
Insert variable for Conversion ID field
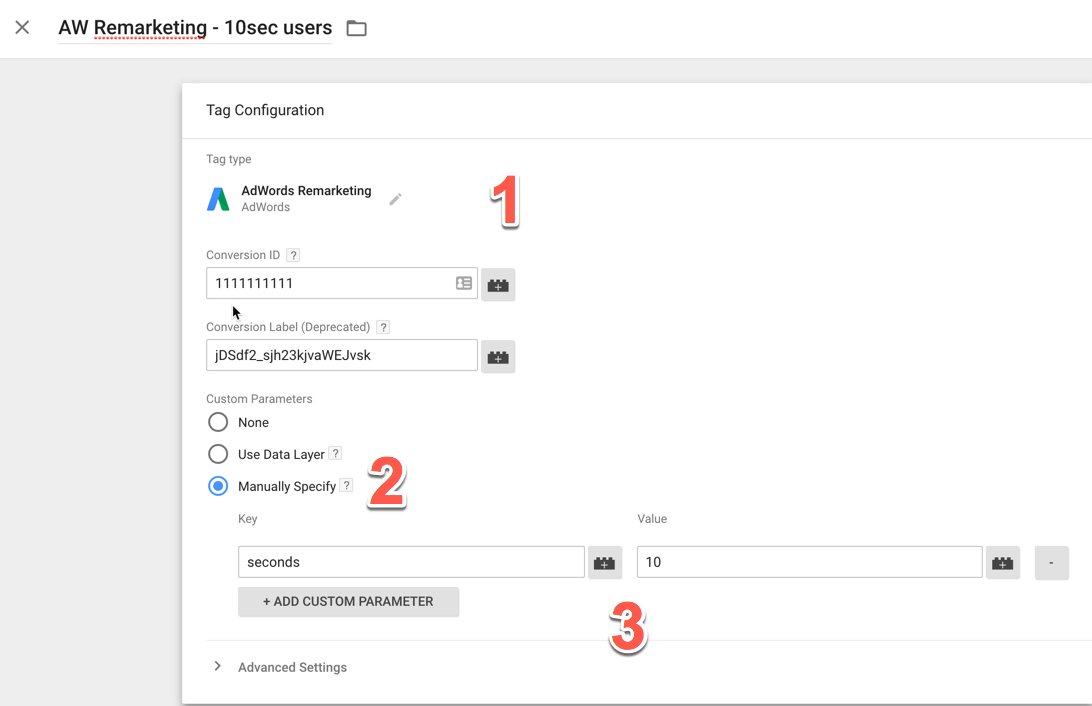coord(498,285)
